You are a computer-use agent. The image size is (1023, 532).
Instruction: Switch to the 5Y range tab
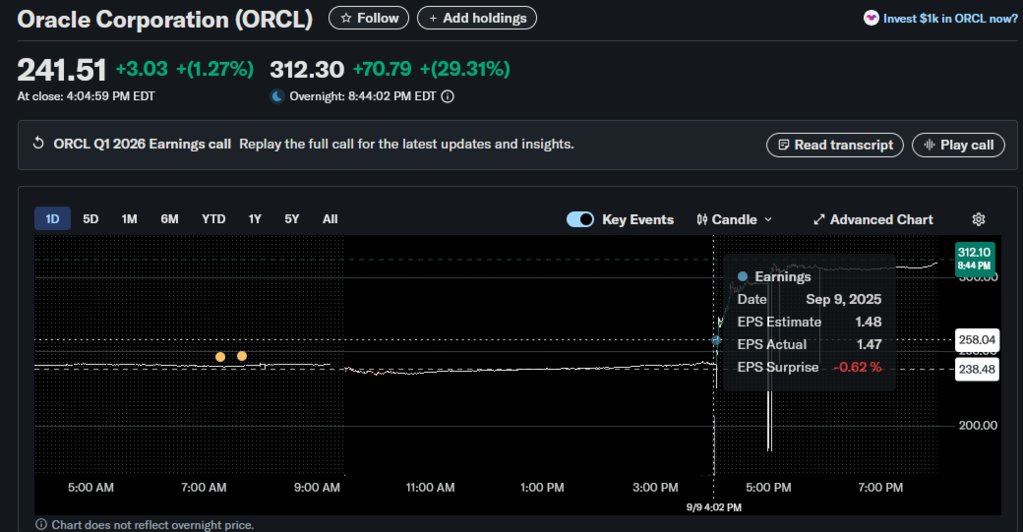coord(292,219)
